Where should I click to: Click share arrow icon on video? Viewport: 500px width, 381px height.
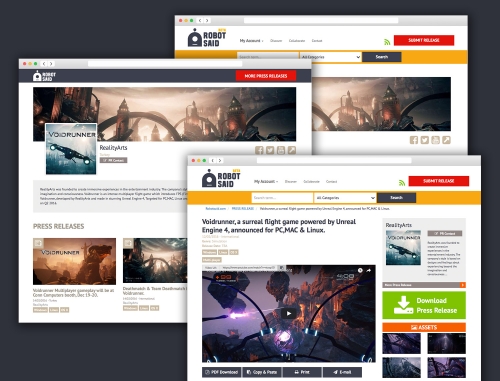pos(369,270)
